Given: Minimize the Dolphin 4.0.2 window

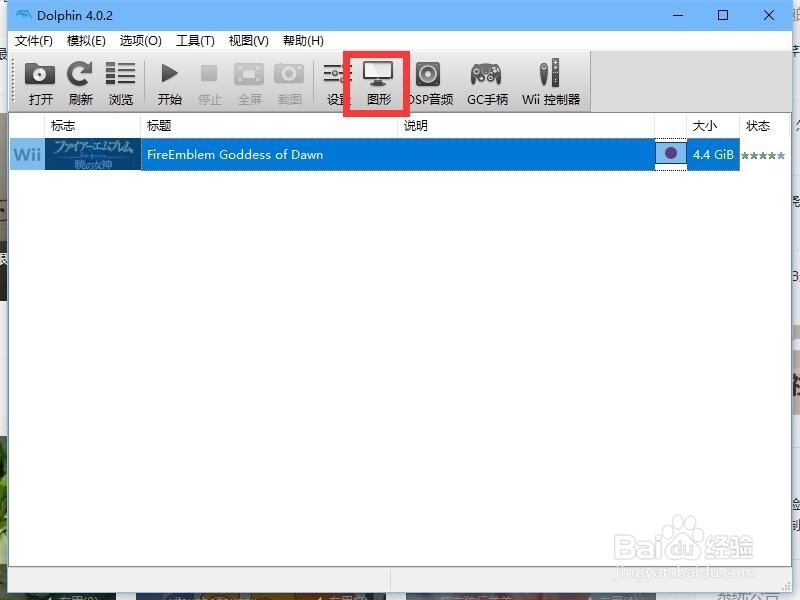Looking at the screenshot, I should tap(678, 15).
